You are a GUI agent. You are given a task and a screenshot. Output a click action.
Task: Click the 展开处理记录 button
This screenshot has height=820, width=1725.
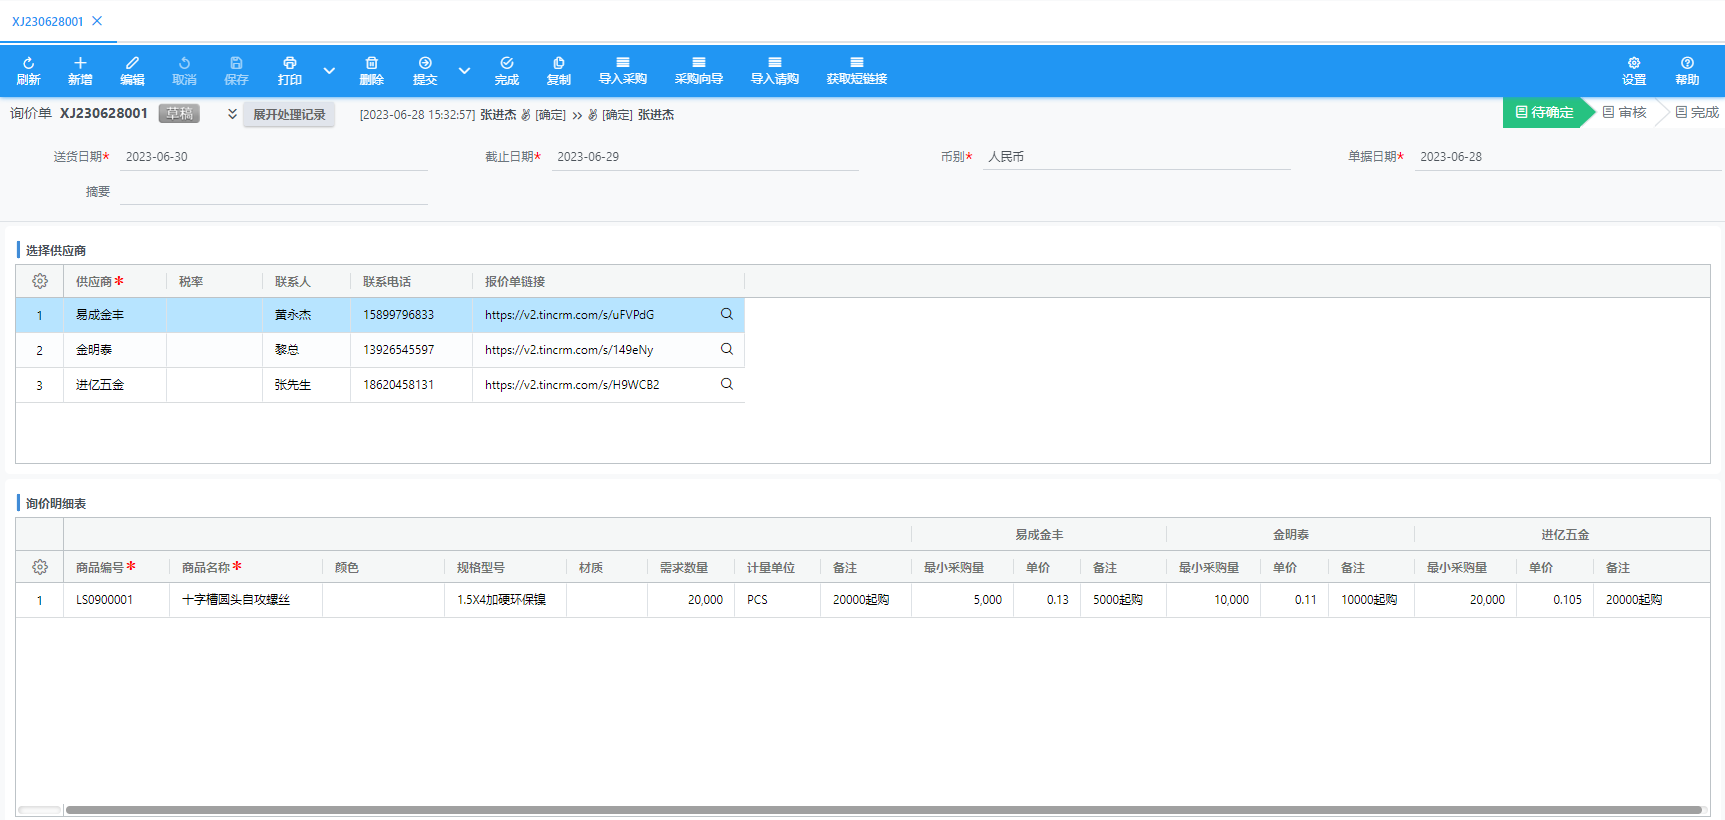coord(289,114)
